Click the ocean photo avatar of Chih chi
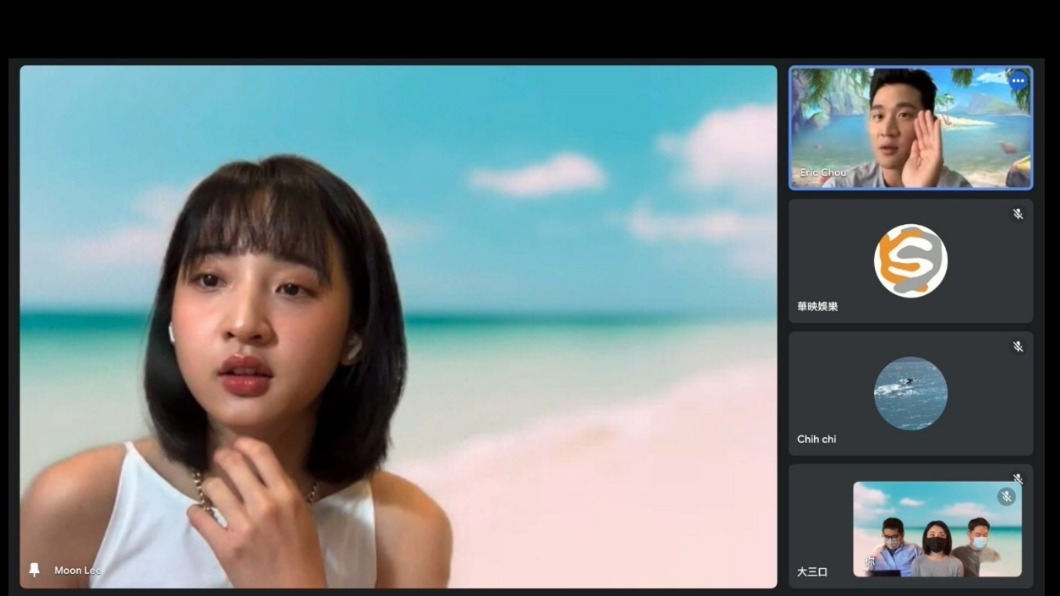The image size is (1060, 596). [911, 393]
